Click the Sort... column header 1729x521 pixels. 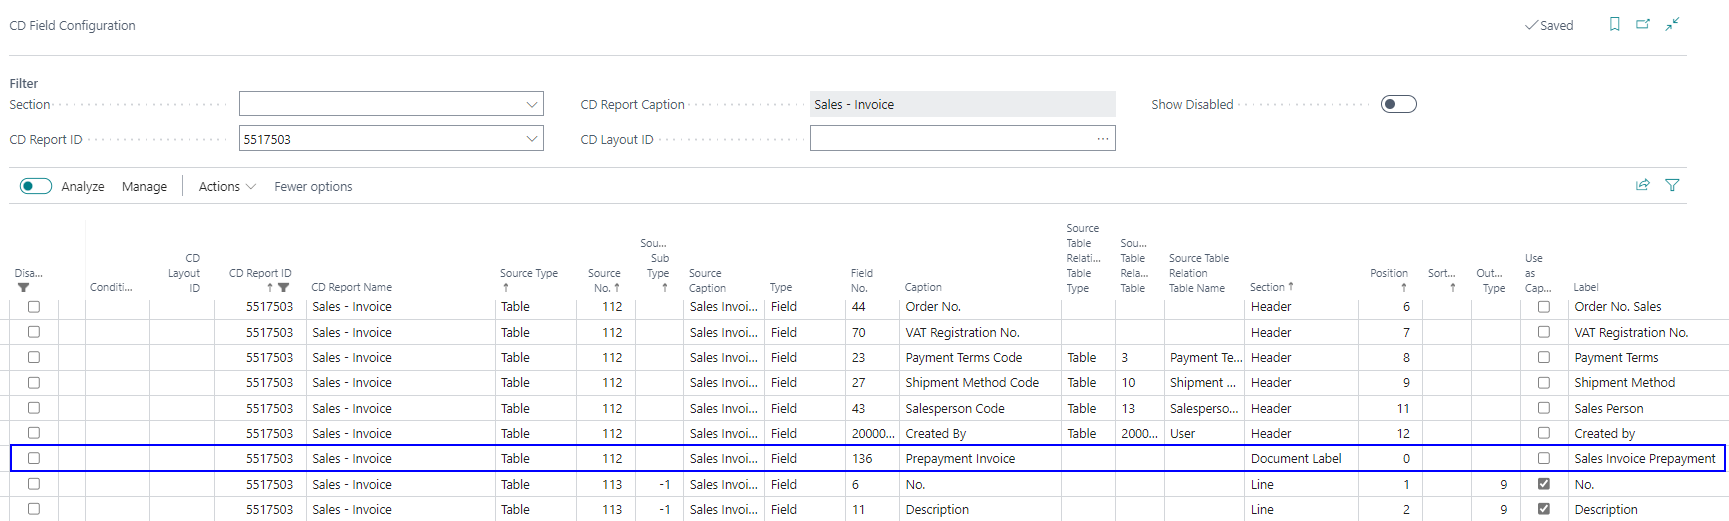pos(1441,280)
